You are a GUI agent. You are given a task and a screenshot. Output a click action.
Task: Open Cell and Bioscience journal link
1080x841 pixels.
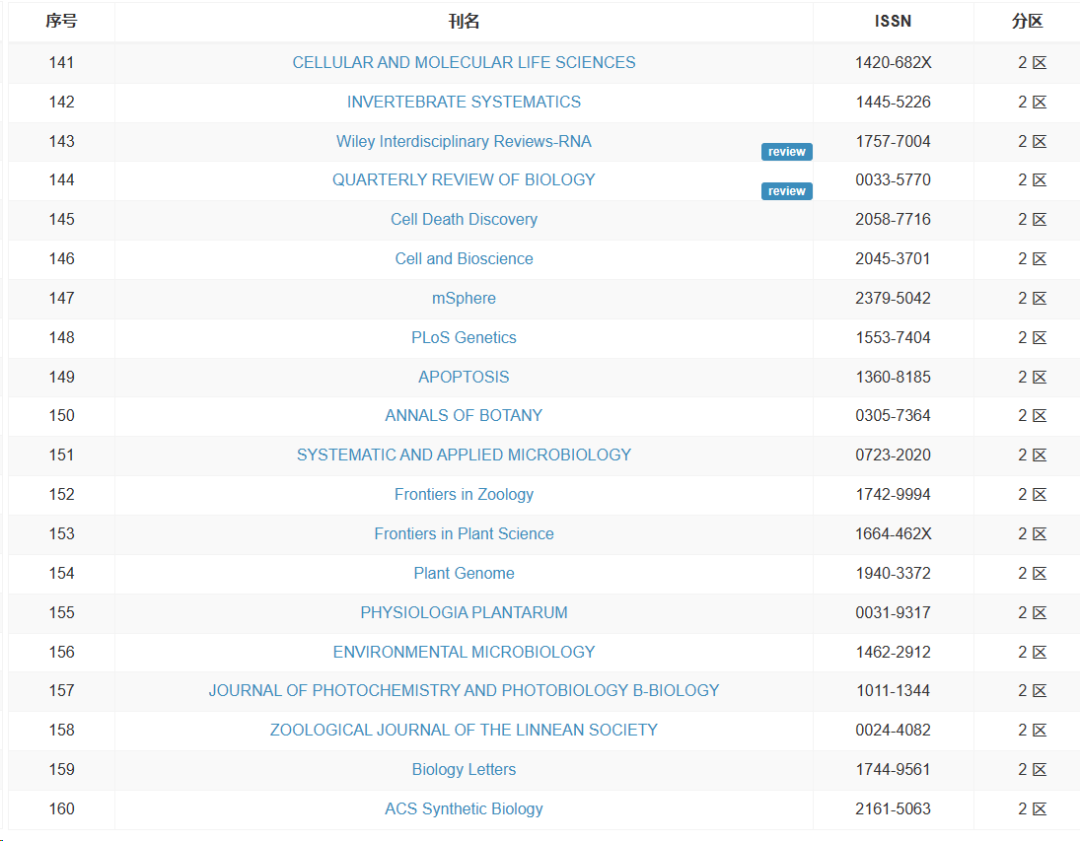[464, 258]
